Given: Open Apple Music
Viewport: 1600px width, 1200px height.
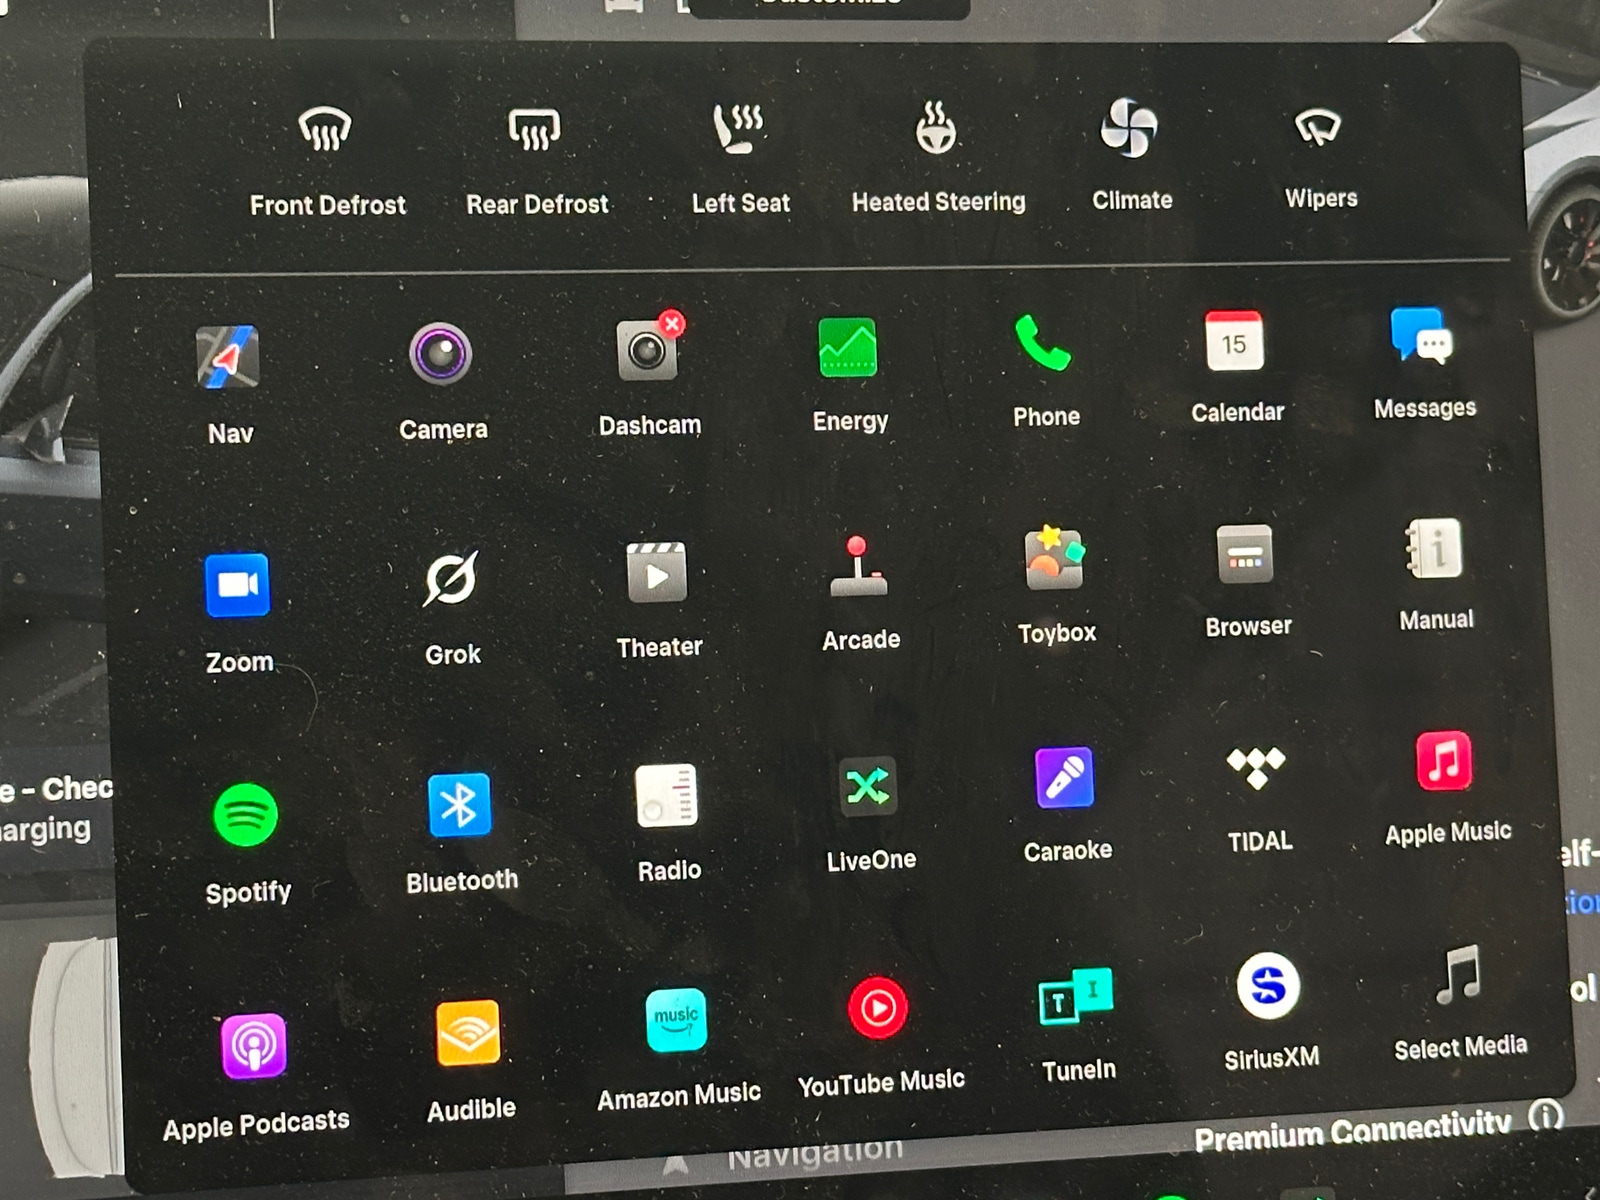Looking at the screenshot, I should [1443, 761].
